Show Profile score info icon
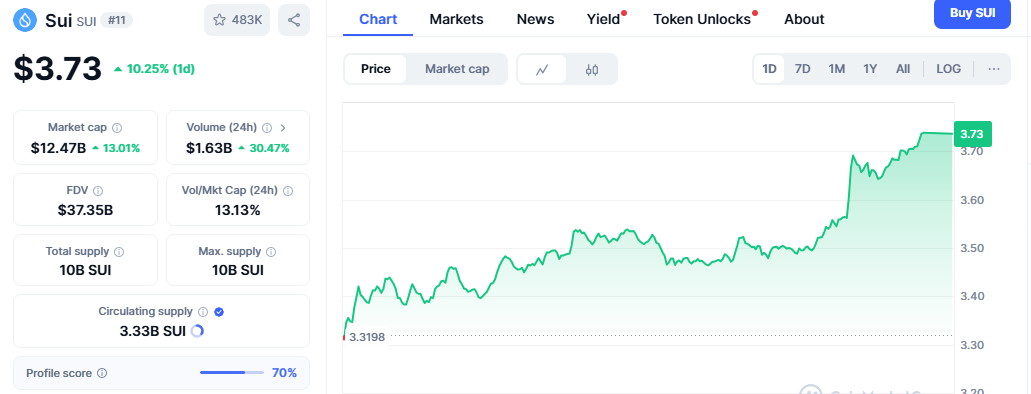 [x=102, y=374]
